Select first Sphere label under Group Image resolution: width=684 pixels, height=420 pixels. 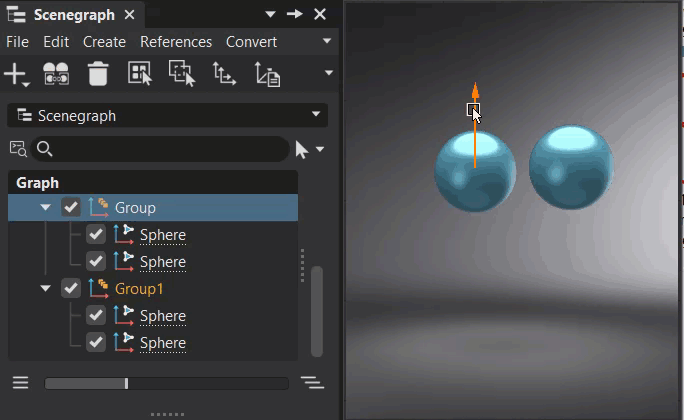coord(163,235)
